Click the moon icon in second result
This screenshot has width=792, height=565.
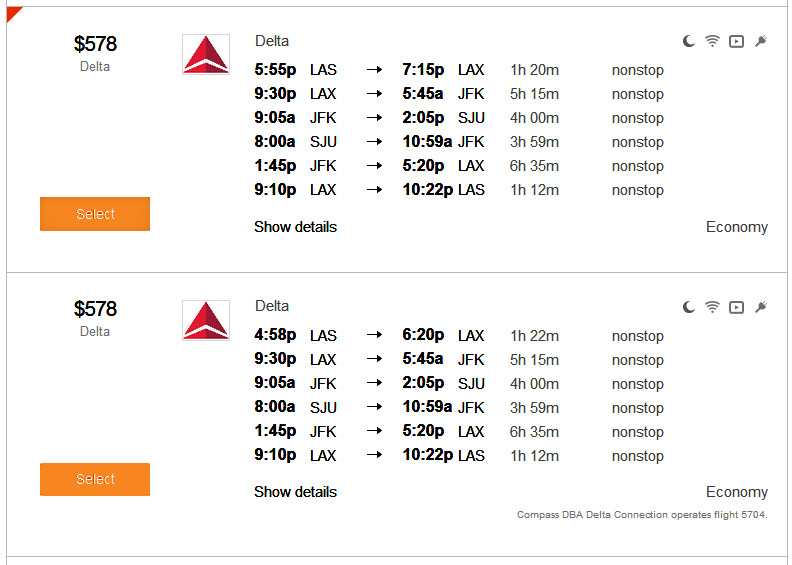pyautogui.click(x=689, y=307)
